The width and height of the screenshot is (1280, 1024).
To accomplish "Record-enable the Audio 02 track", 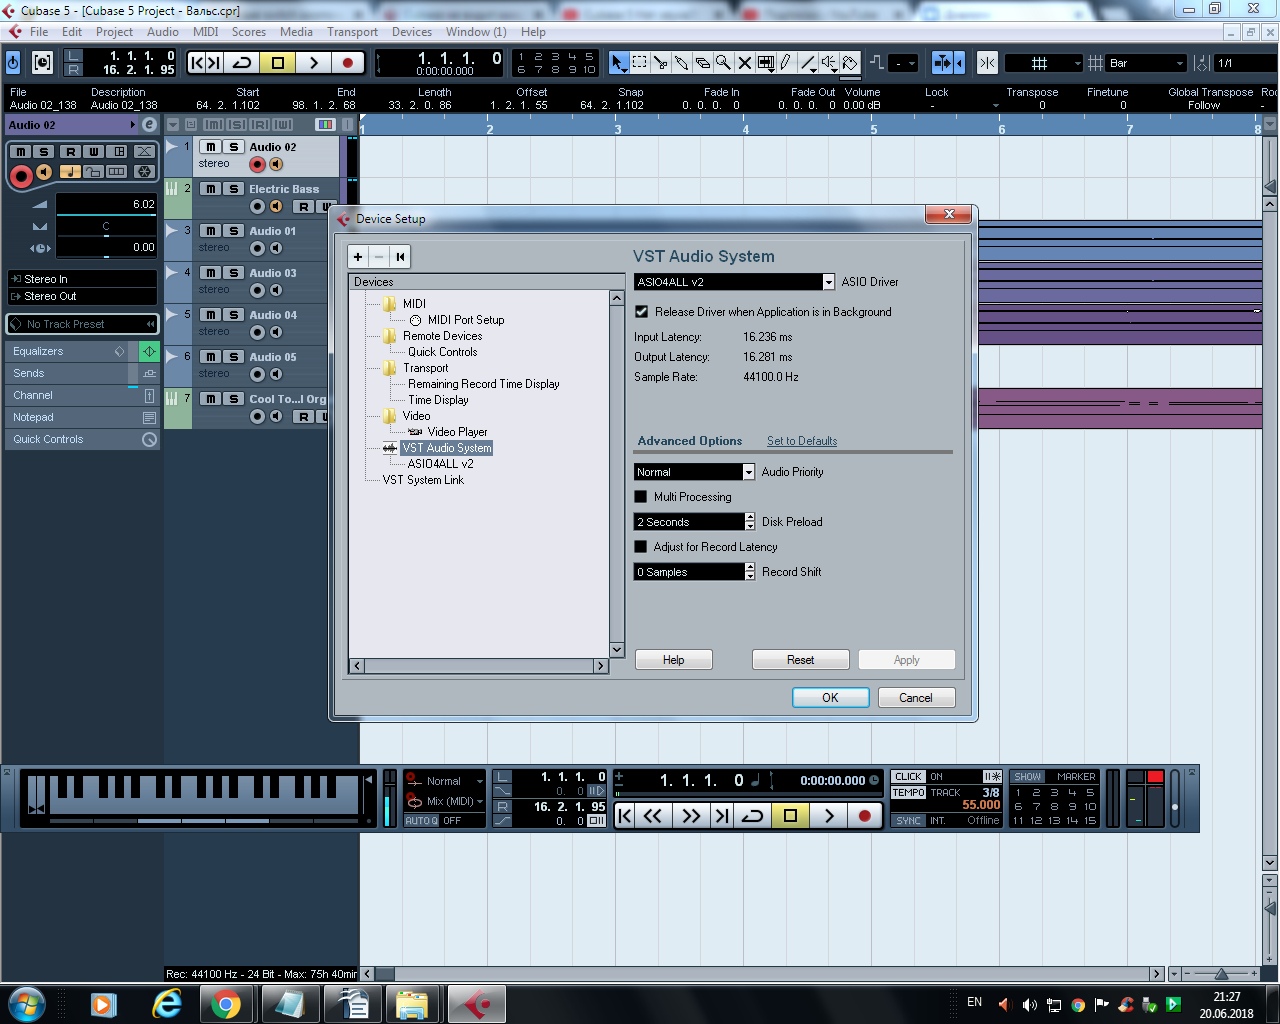I will (257, 164).
